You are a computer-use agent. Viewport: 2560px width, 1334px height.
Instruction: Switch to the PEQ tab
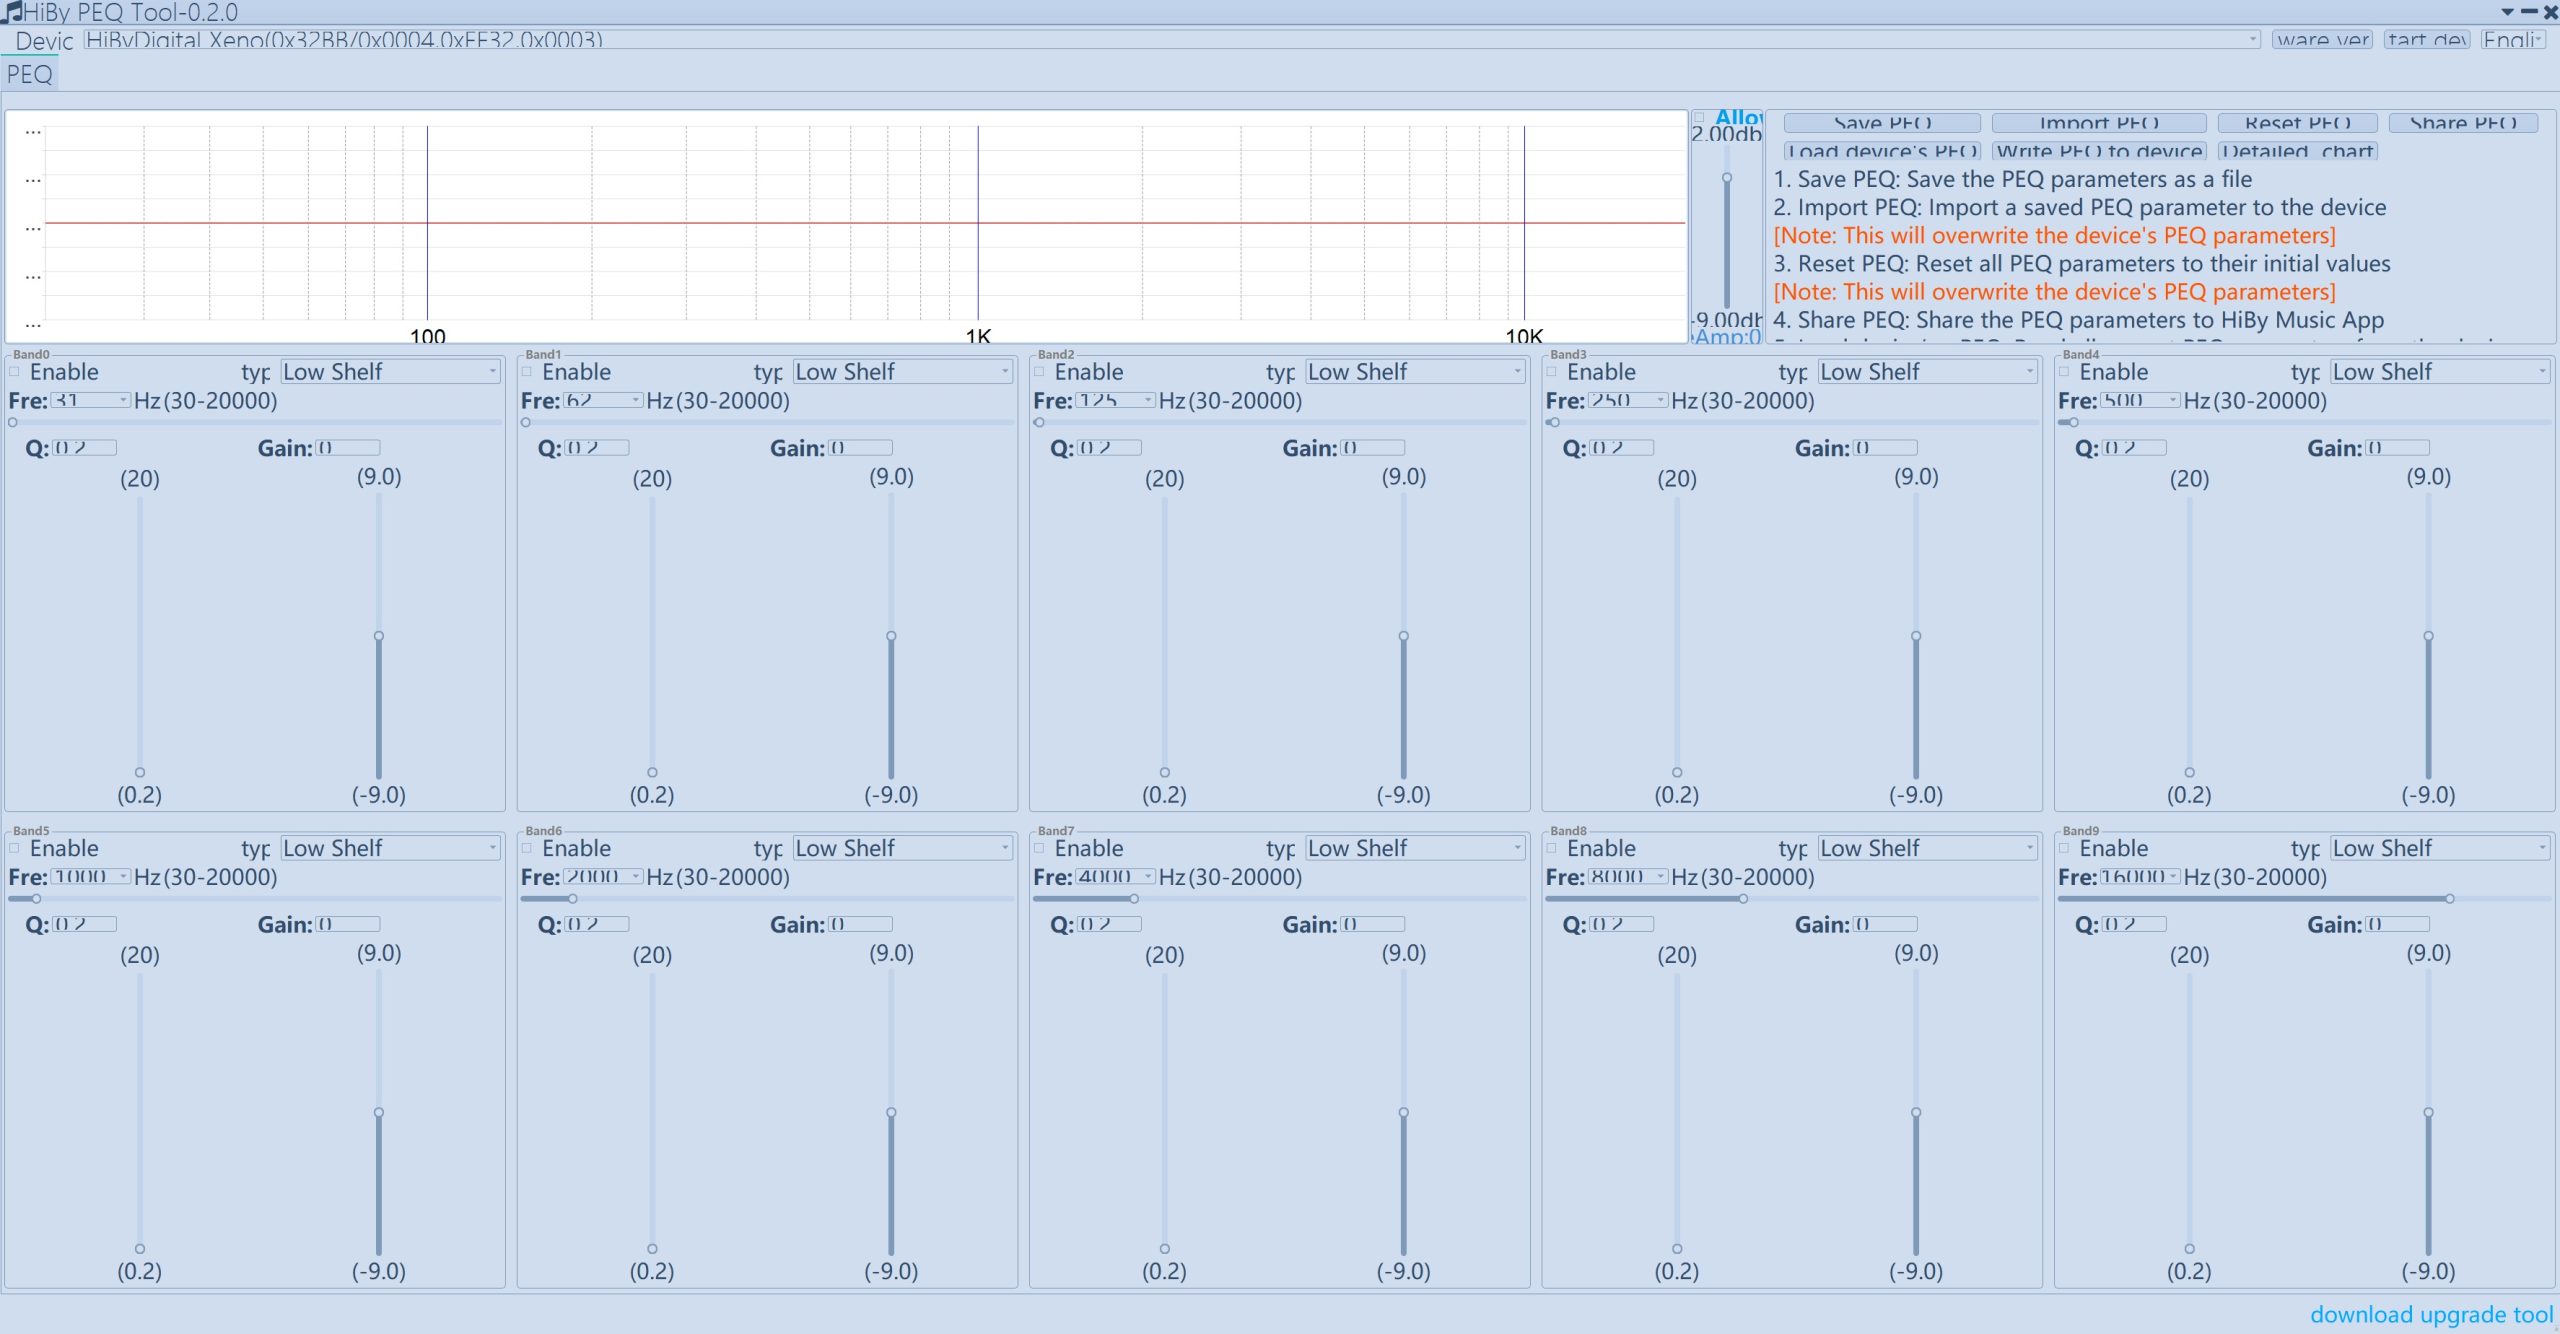coord(29,74)
